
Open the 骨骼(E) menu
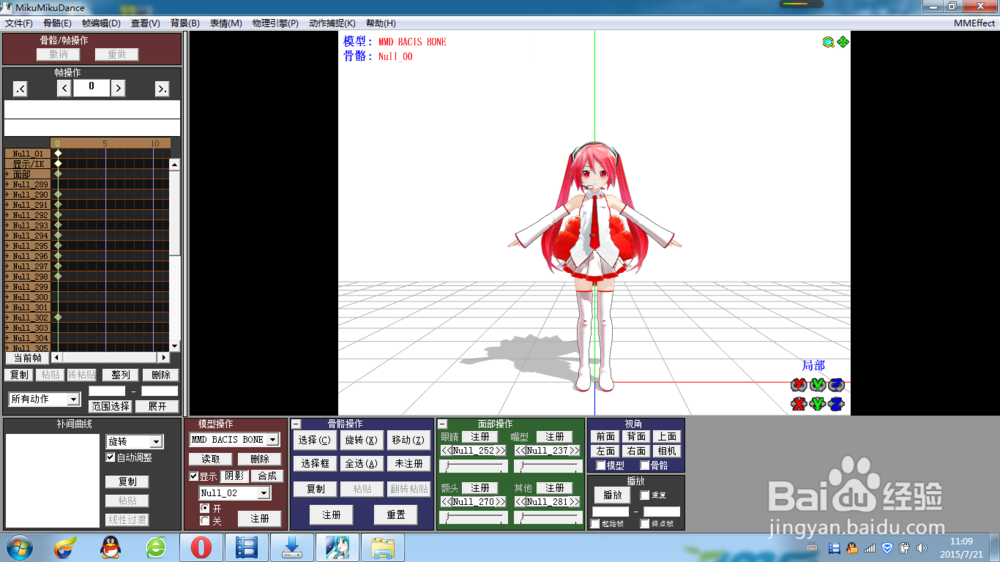point(57,23)
